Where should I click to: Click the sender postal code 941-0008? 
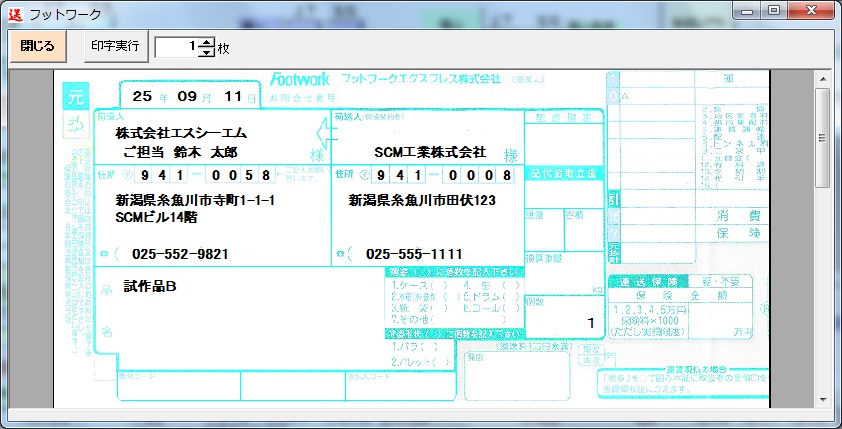[441, 175]
